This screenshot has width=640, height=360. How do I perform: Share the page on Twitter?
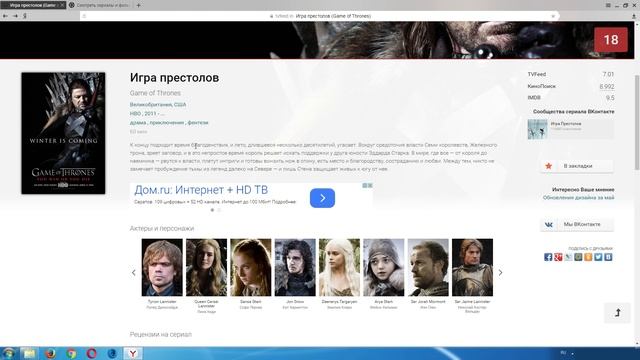[x=598, y=257]
